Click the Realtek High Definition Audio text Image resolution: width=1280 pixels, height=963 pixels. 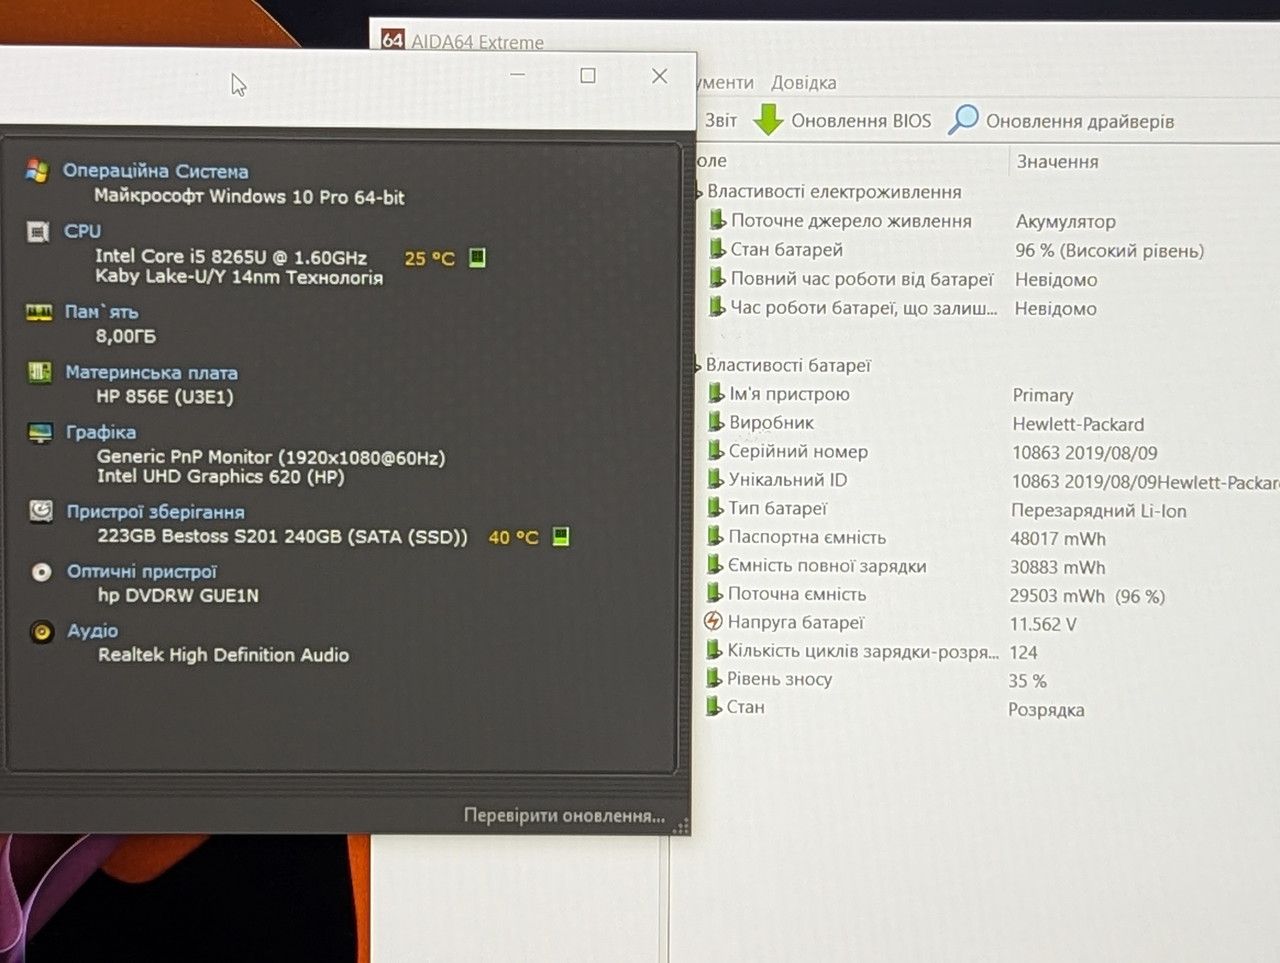[224, 656]
